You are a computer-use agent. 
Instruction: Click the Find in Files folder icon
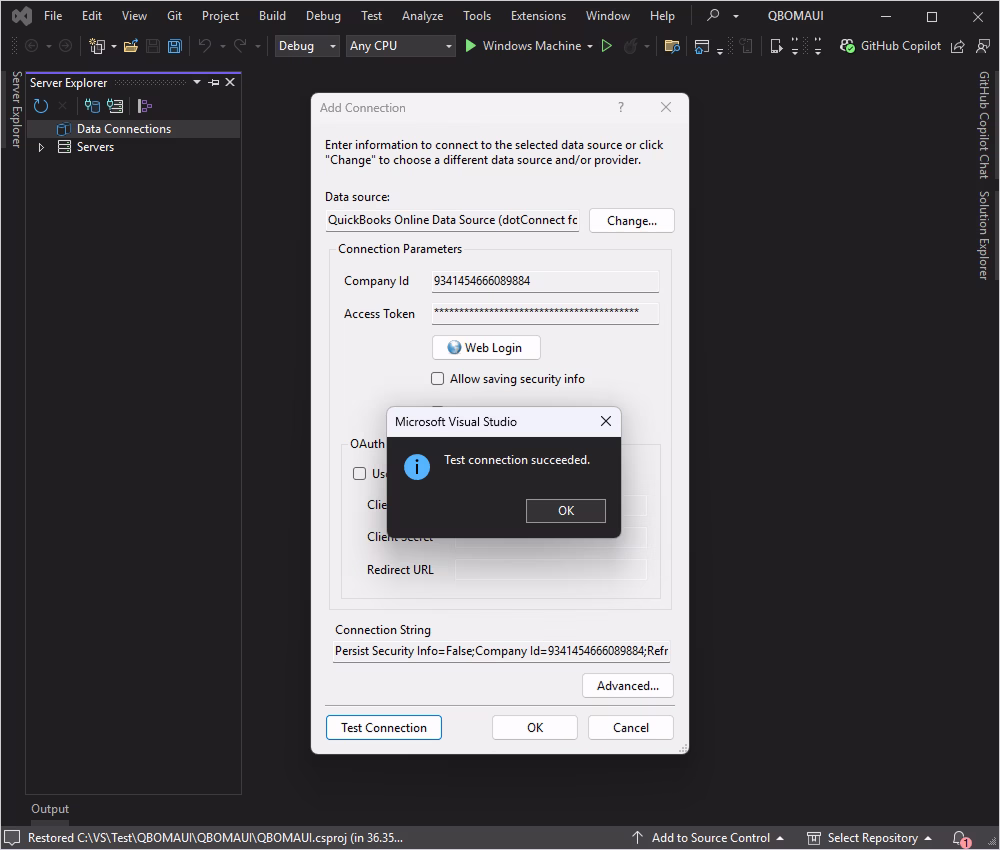[672, 46]
